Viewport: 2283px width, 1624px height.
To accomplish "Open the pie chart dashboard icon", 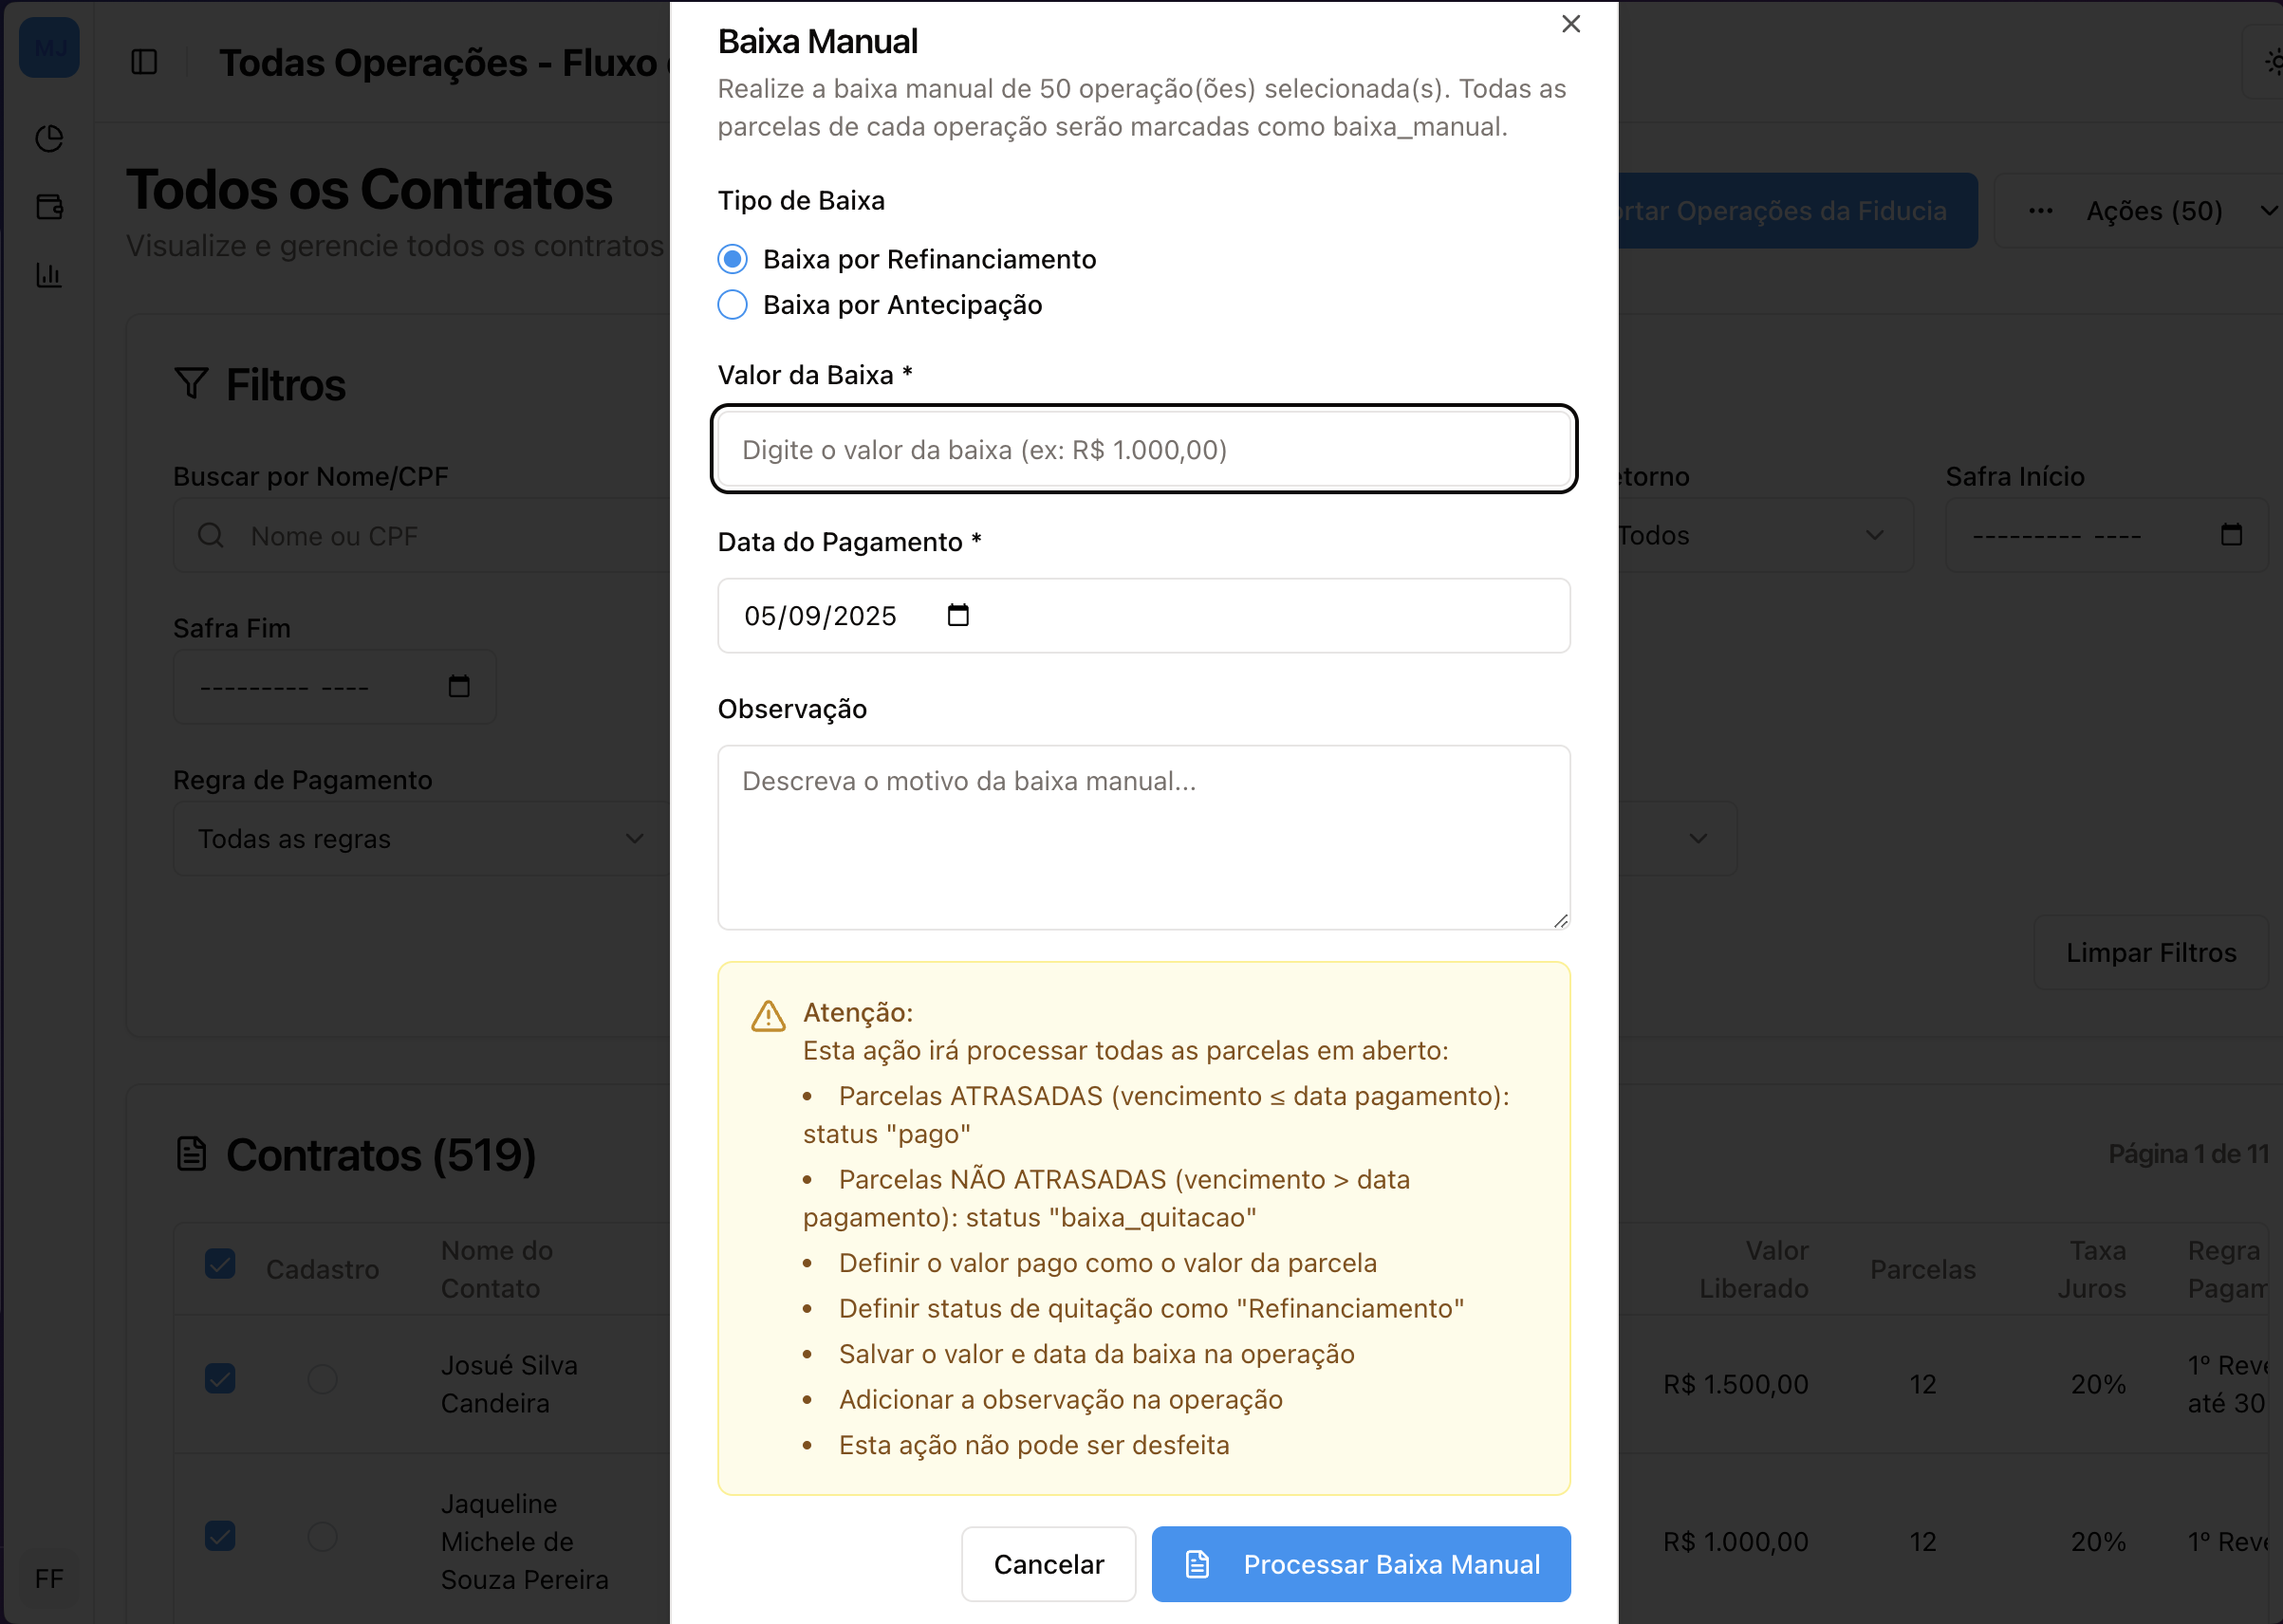I will pyautogui.click(x=49, y=138).
